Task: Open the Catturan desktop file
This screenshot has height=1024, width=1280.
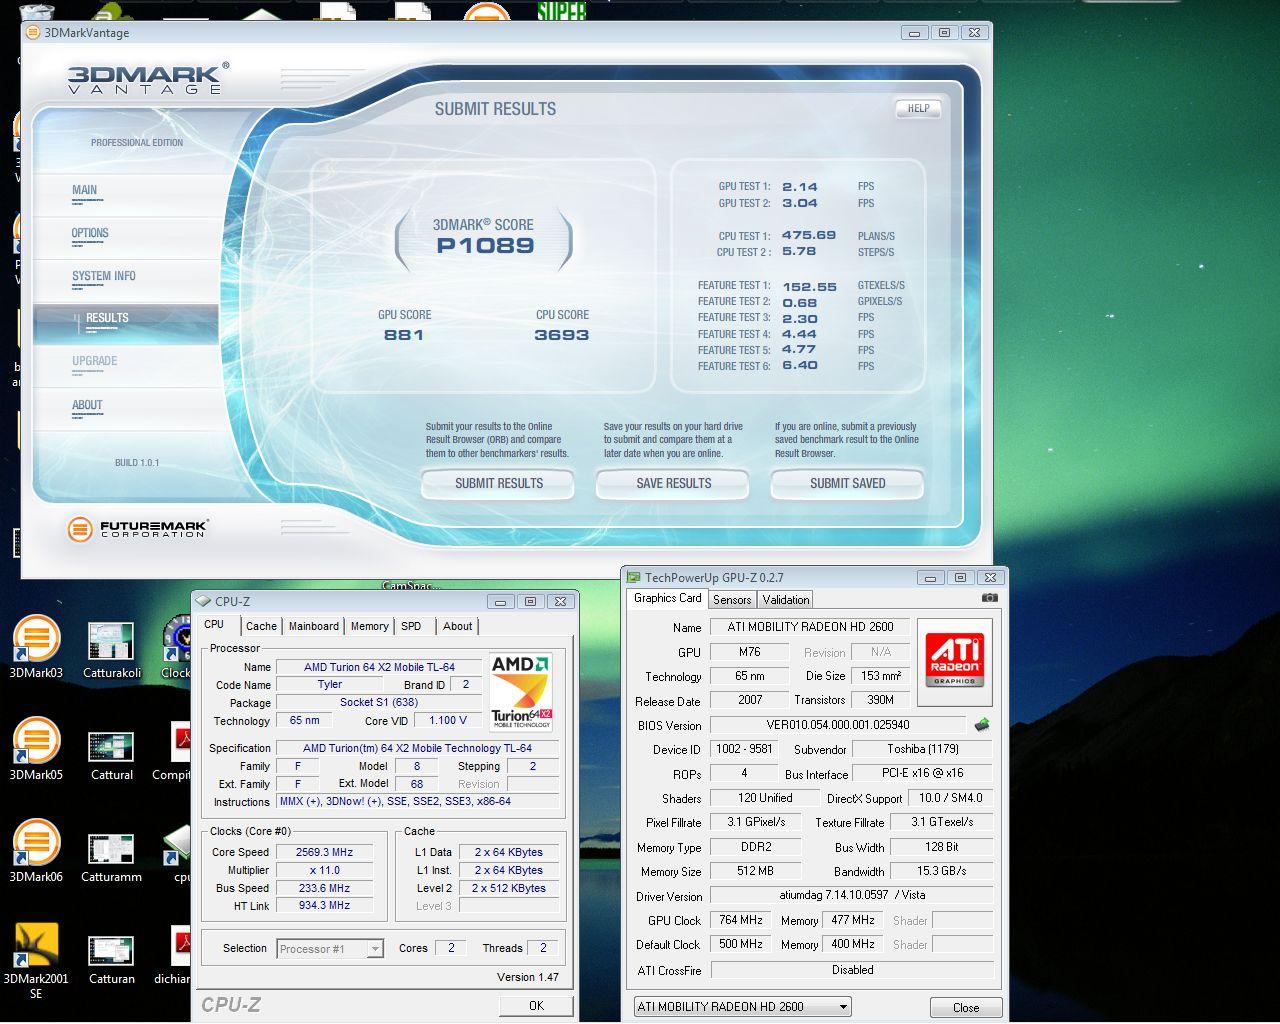Action: [x=111, y=956]
